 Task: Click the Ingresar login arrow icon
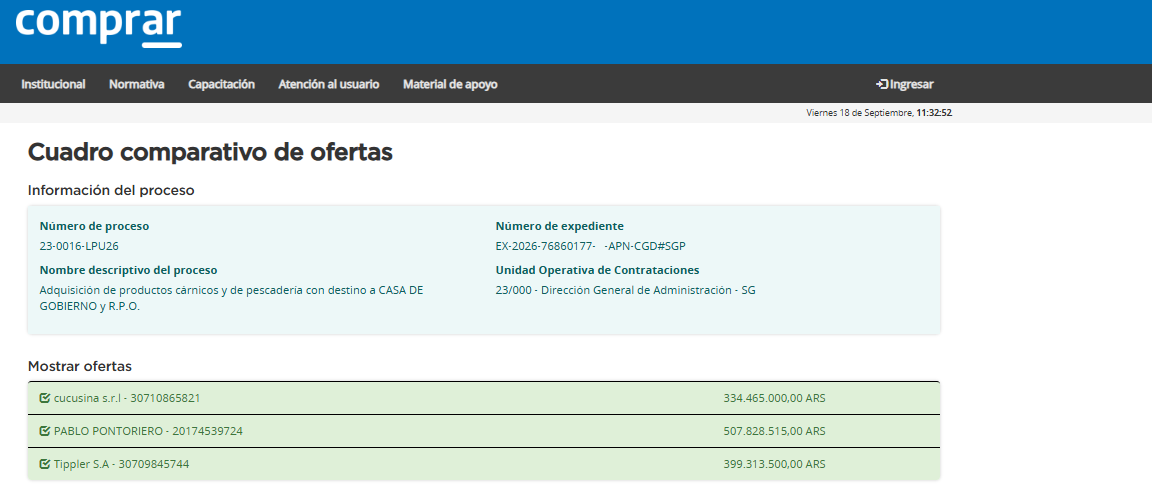(x=882, y=85)
